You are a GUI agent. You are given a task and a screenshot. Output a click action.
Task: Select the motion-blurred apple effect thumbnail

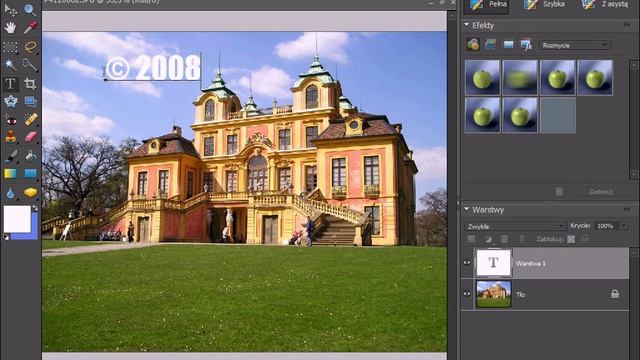(x=520, y=78)
